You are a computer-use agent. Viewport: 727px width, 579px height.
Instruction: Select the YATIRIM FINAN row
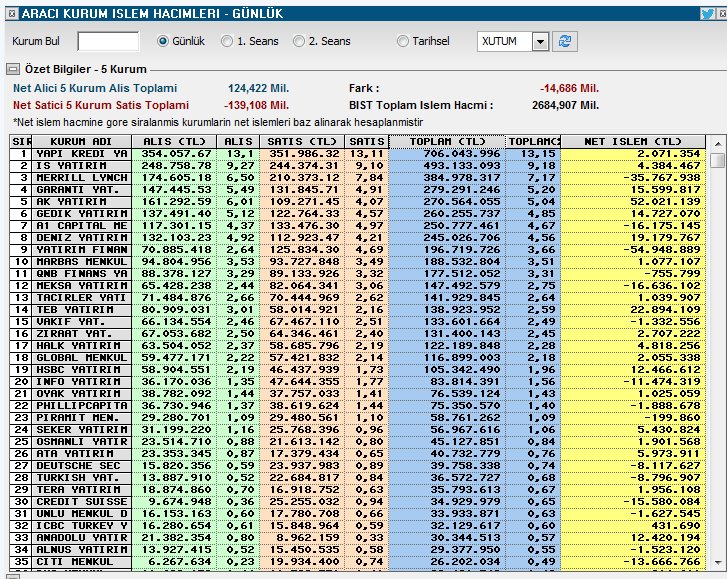357,250
